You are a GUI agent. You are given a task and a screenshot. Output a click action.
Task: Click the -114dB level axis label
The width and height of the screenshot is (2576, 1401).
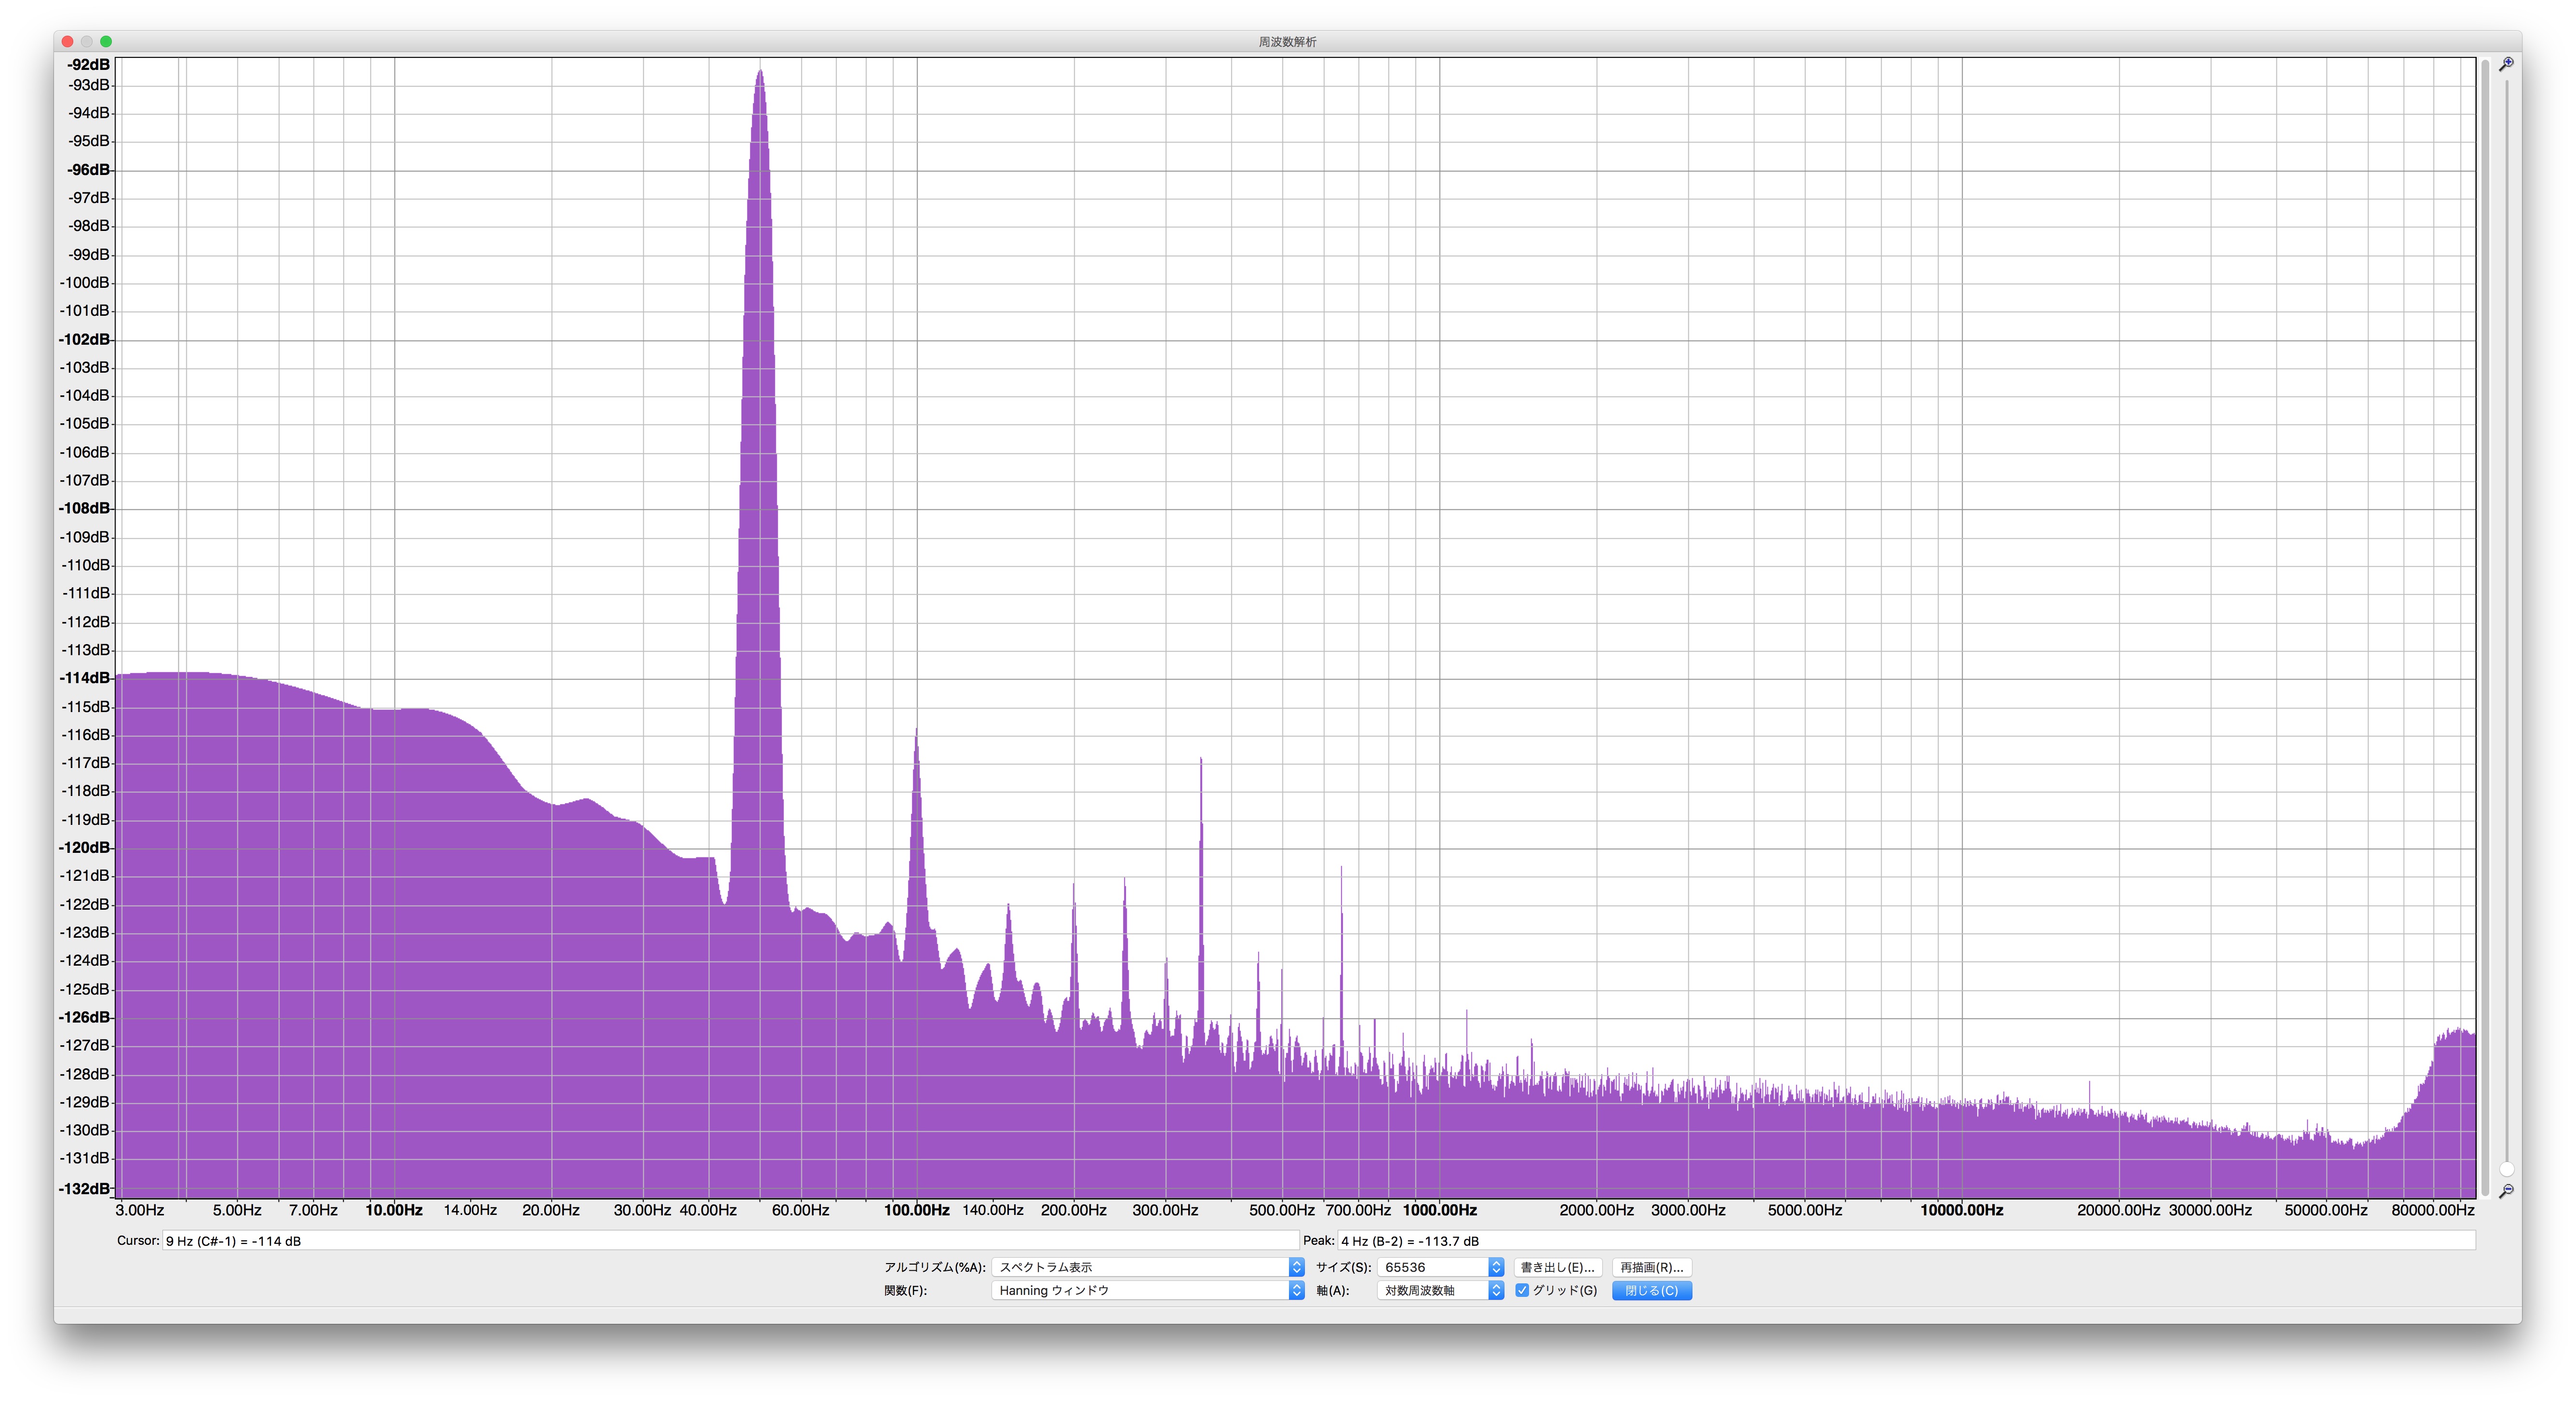[x=85, y=678]
